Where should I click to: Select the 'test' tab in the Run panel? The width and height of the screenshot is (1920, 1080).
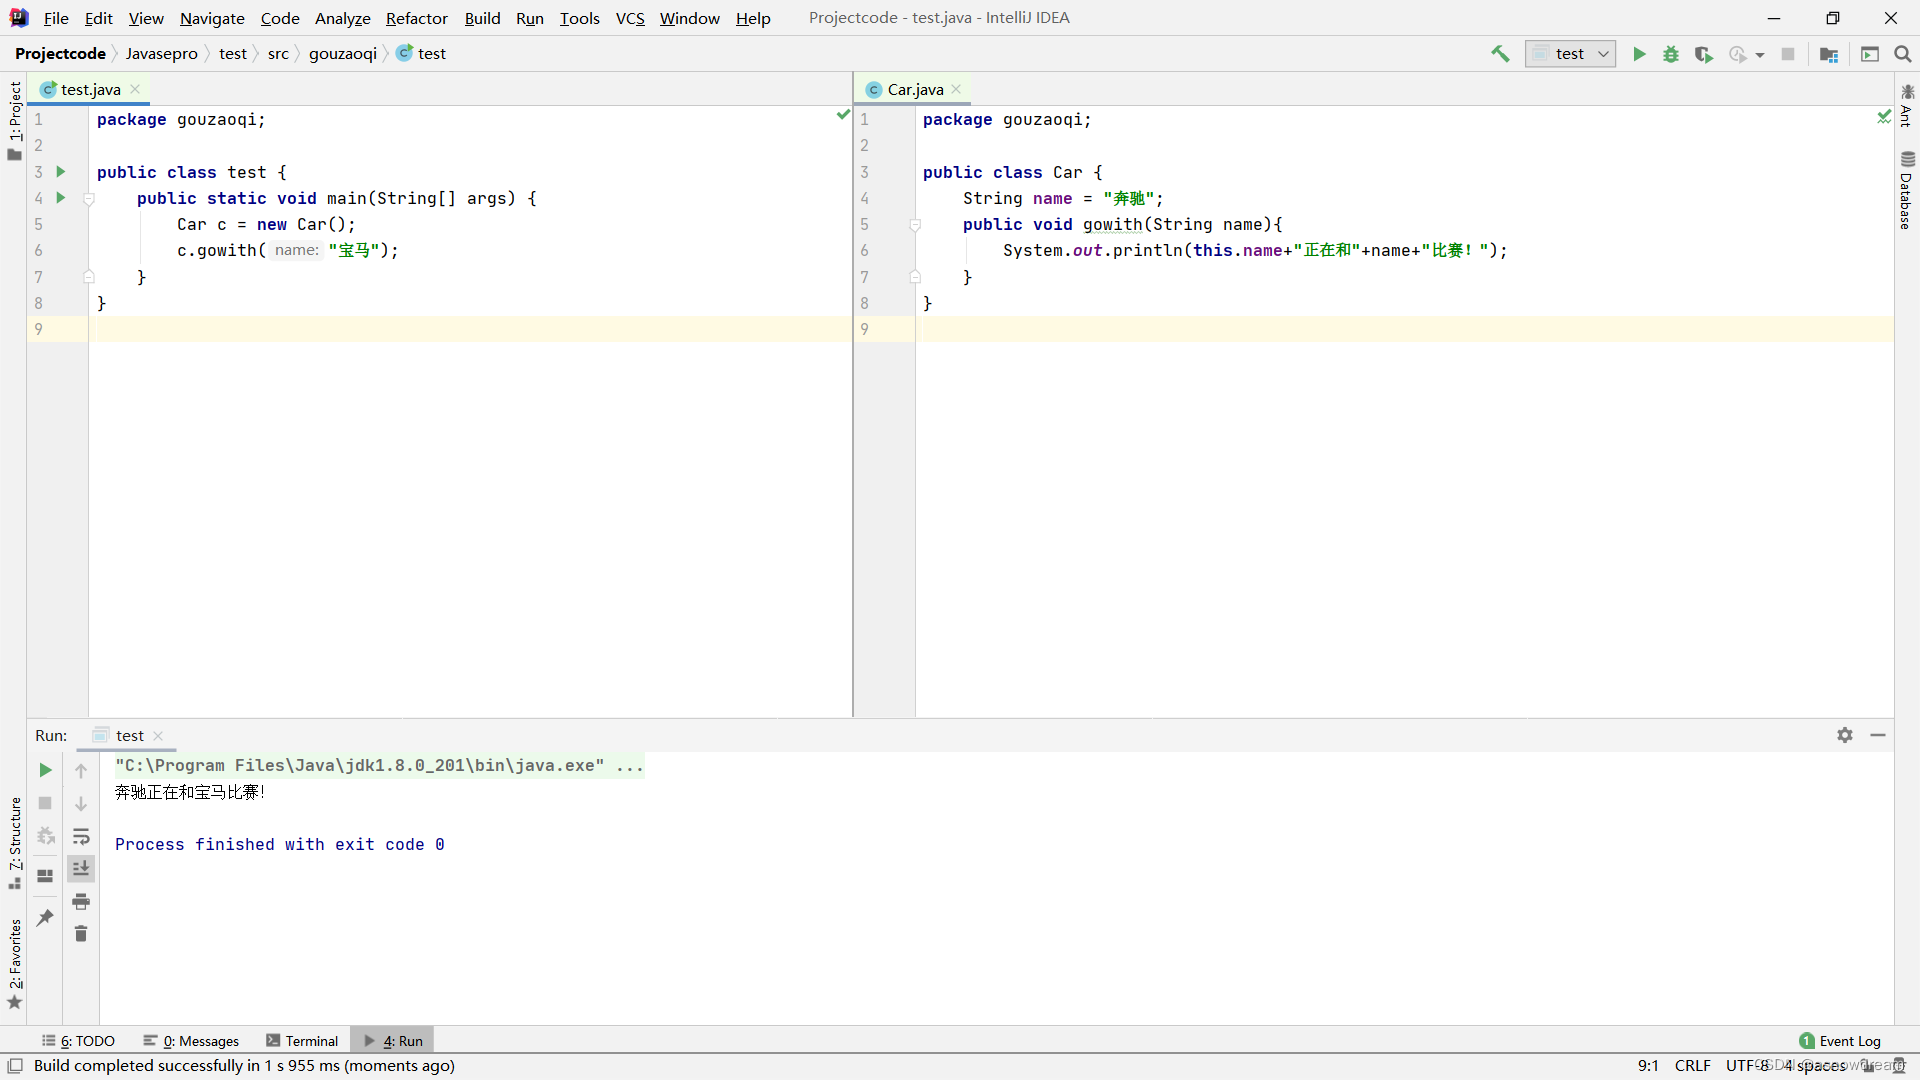(129, 736)
